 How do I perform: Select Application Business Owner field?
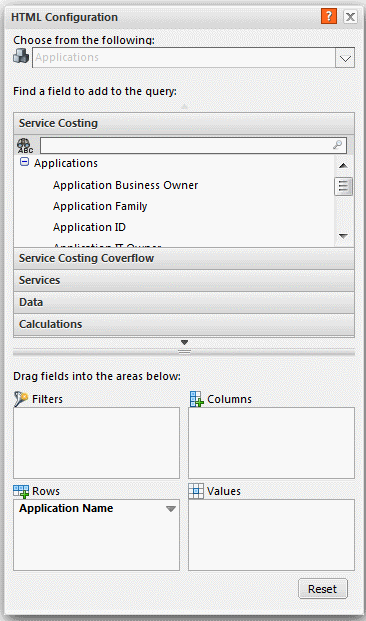126,185
